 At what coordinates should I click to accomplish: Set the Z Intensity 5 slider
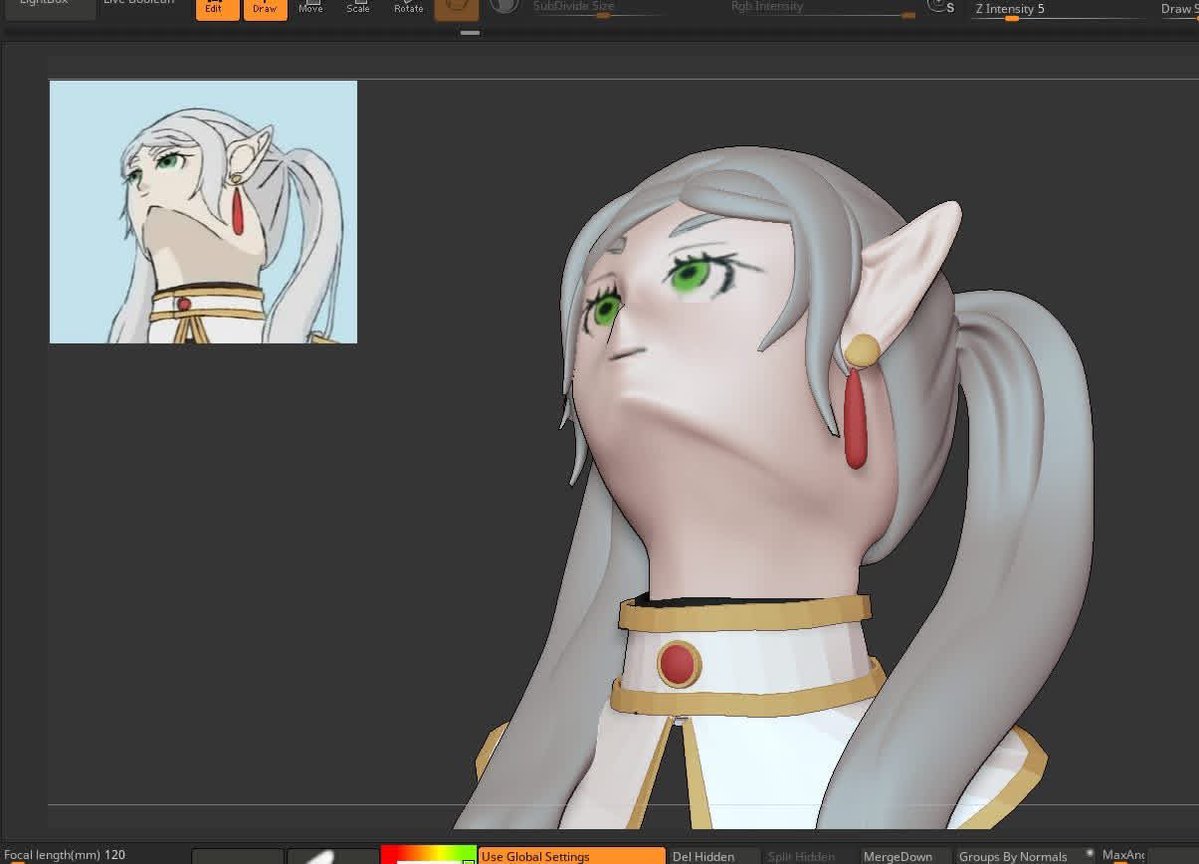[1058, 10]
